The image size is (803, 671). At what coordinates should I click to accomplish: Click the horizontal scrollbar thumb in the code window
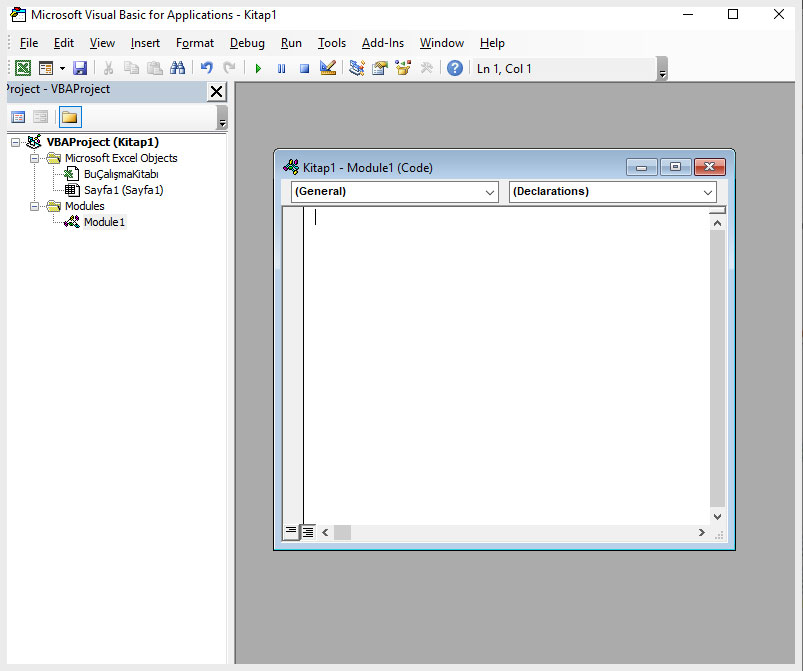point(343,533)
